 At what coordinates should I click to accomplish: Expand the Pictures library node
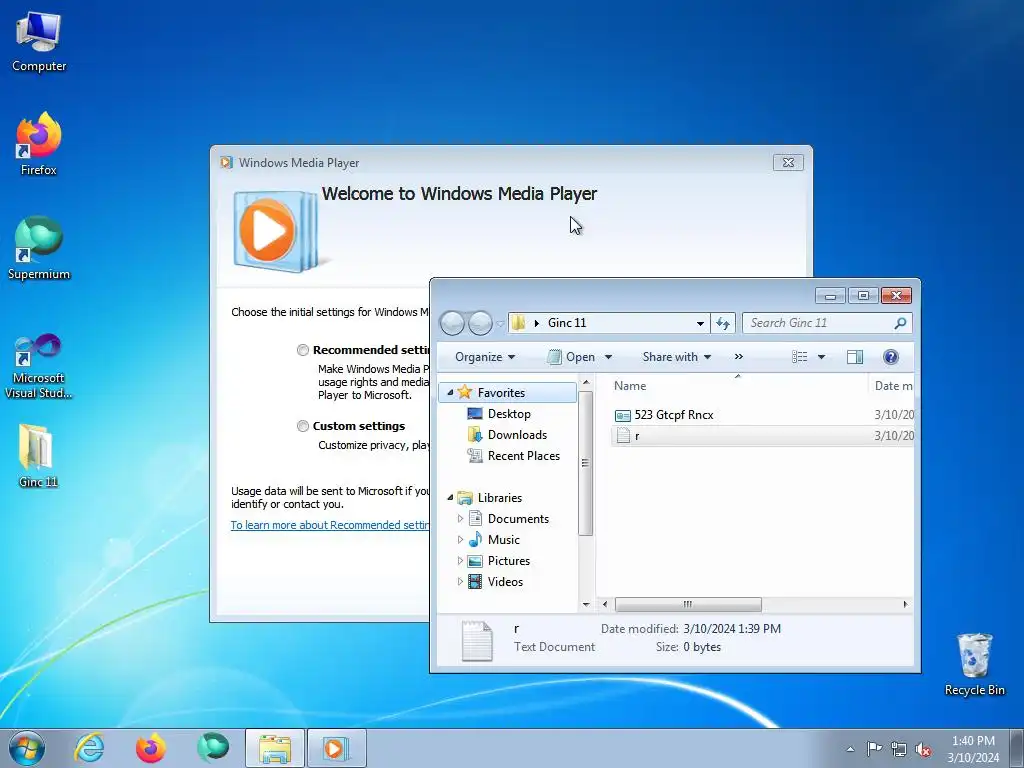click(x=460, y=560)
